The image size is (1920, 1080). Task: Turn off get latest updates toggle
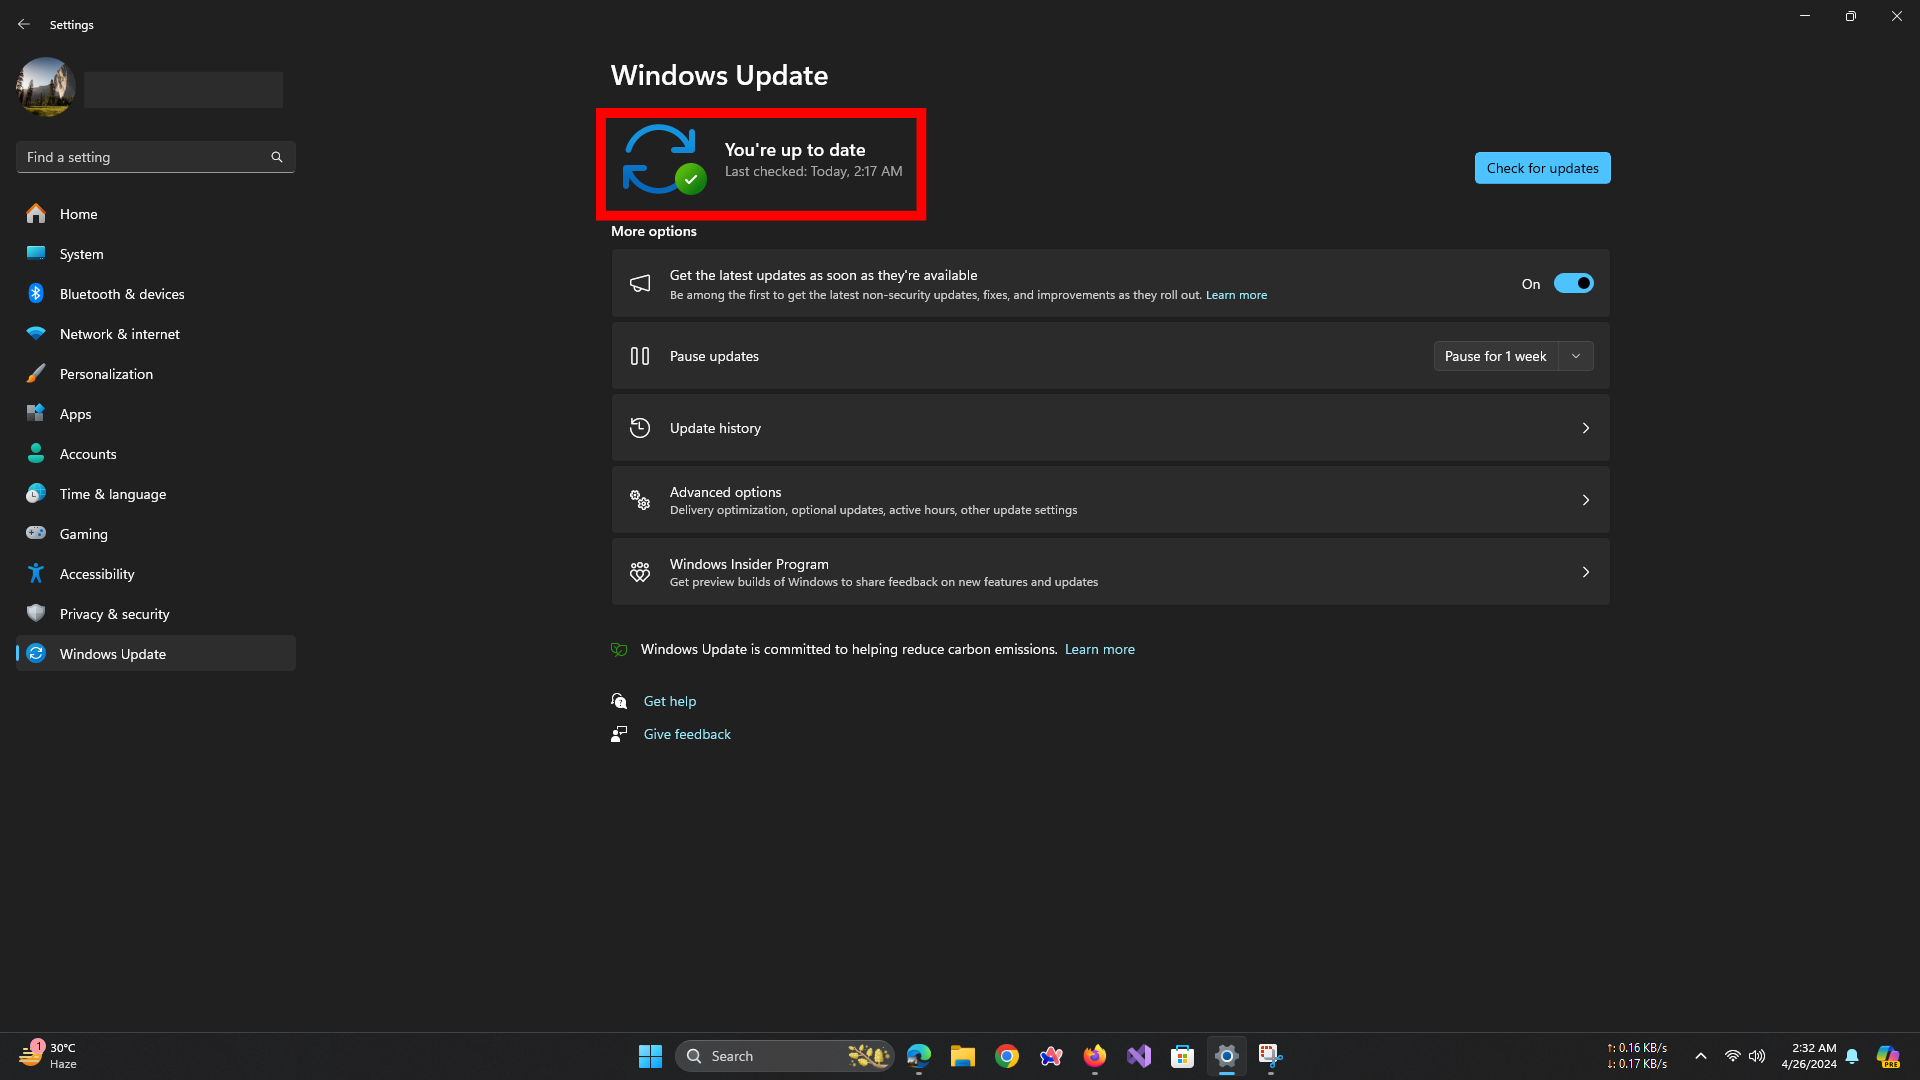click(1573, 284)
